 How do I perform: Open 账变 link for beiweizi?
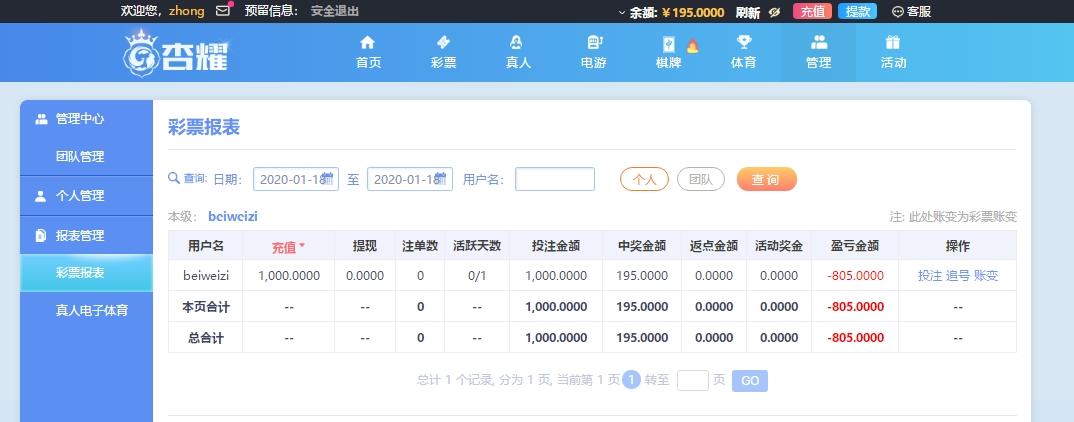(x=986, y=275)
